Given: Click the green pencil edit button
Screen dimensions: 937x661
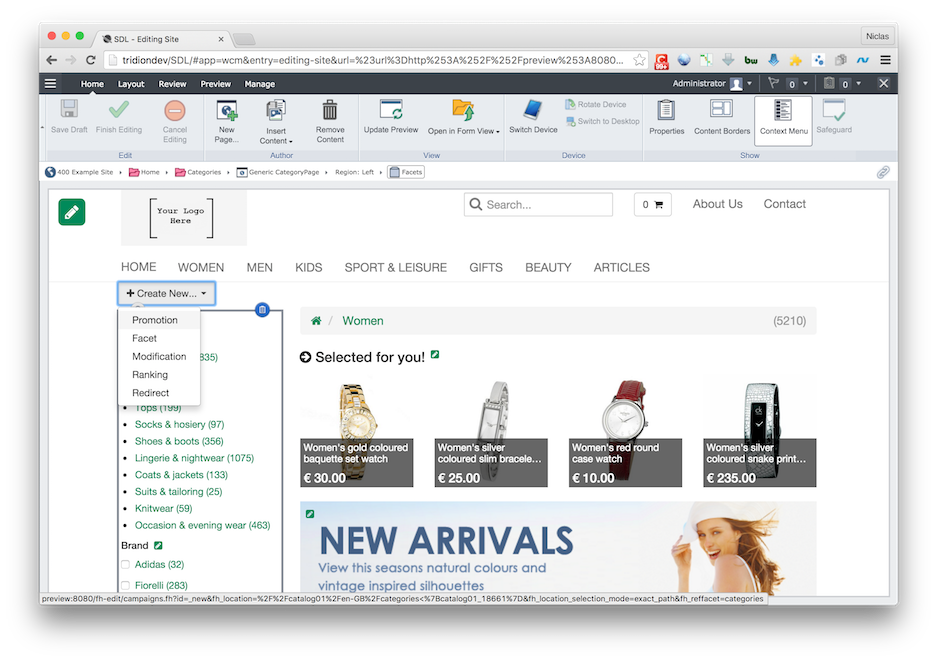Looking at the screenshot, I should click(72, 212).
